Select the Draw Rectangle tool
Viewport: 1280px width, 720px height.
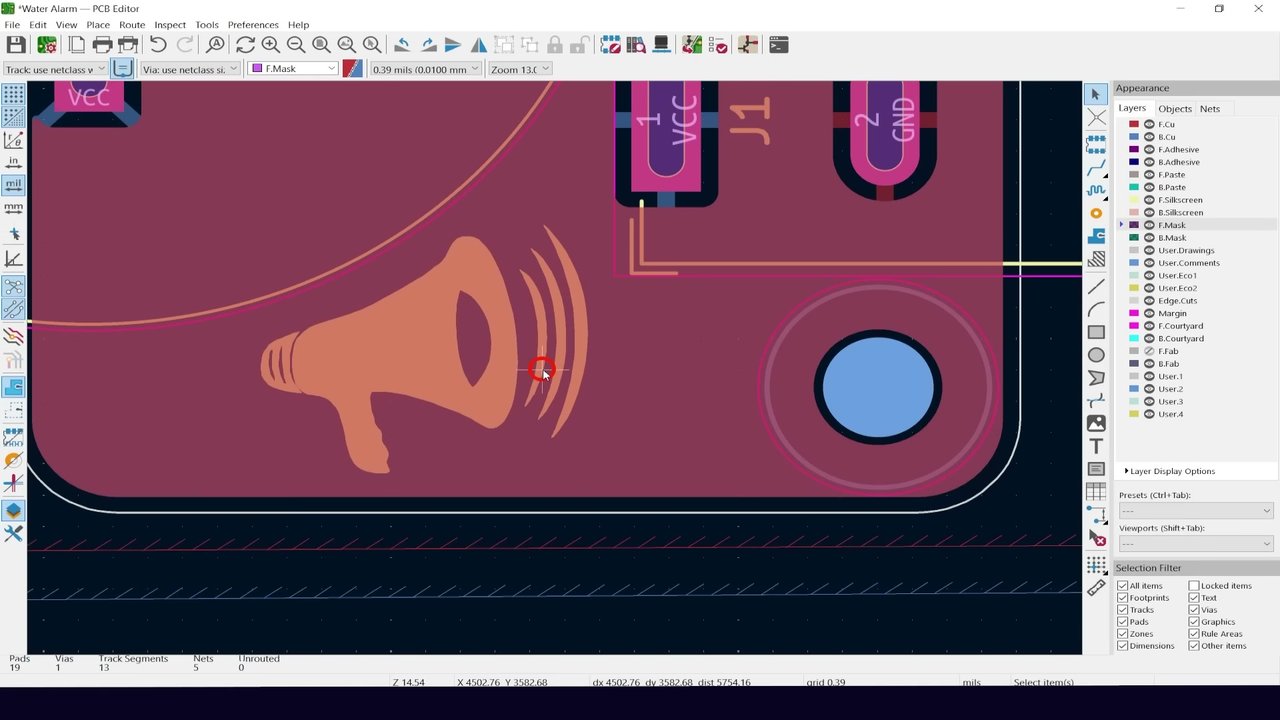point(1096,332)
